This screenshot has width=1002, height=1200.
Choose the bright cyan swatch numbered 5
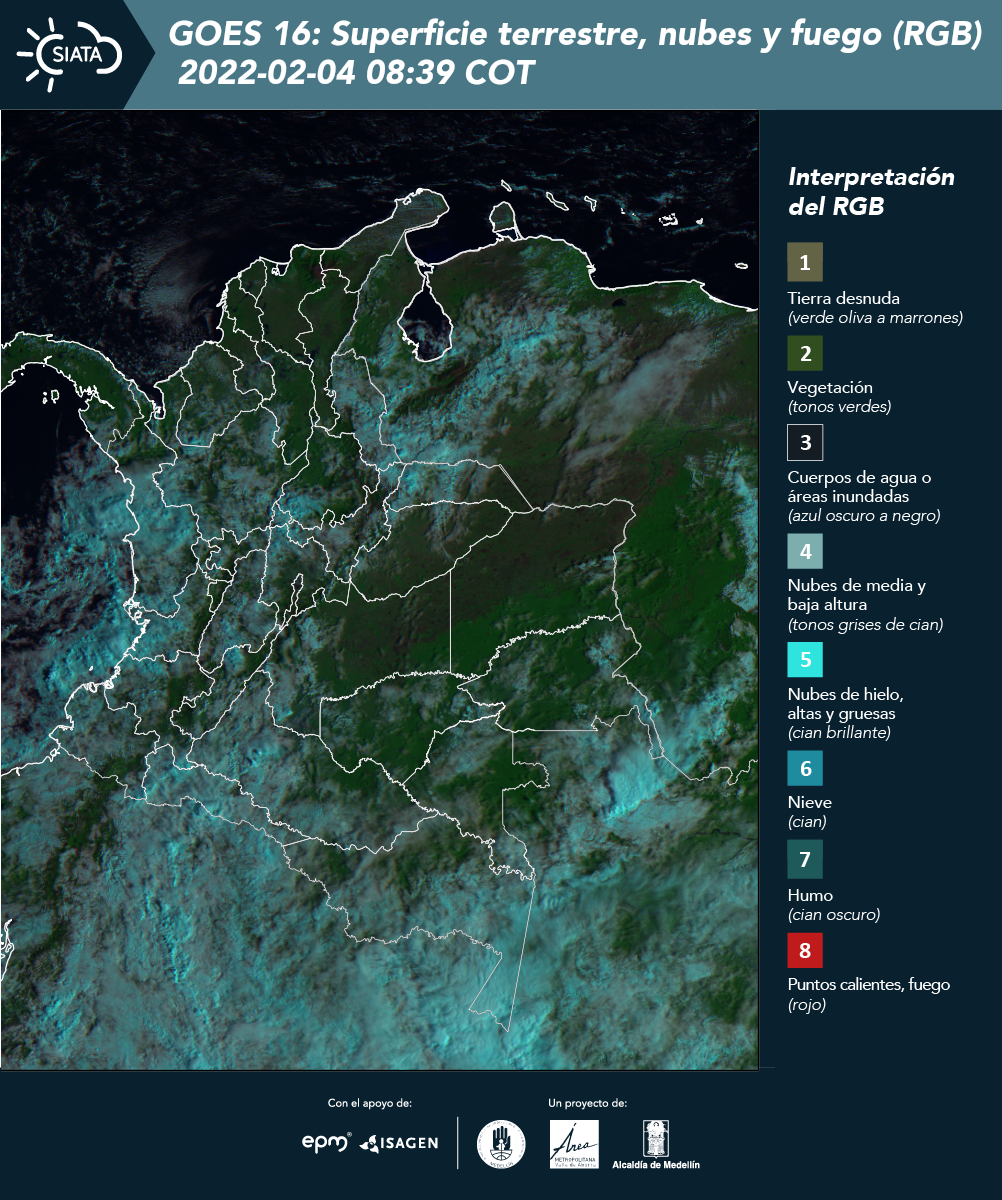[x=805, y=660]
